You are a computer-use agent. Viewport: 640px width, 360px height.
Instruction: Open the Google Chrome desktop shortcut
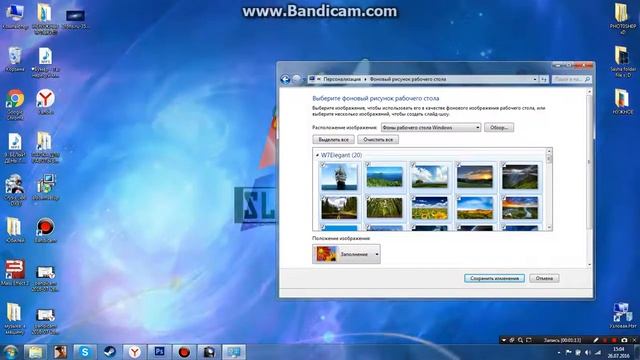[15, 104]
